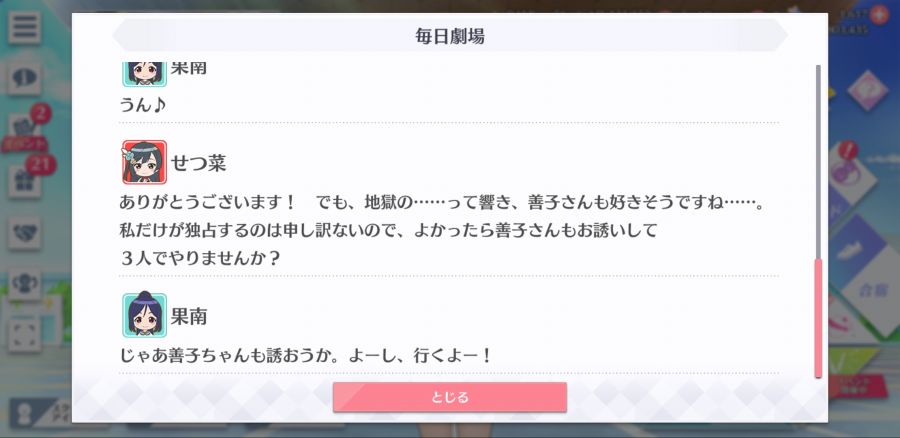Select the せつ菜 speaker name label
The image size is (900, 438).
point(199,163)
